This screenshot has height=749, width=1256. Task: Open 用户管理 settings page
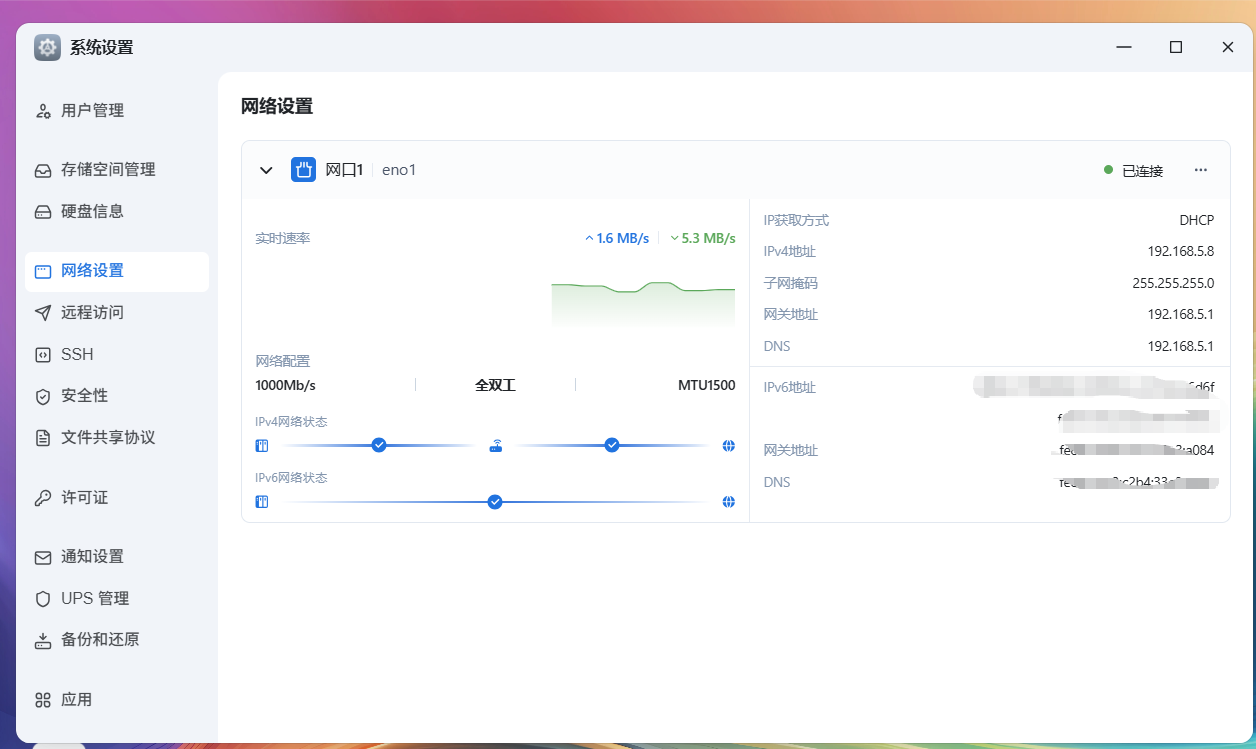(117, 111)
